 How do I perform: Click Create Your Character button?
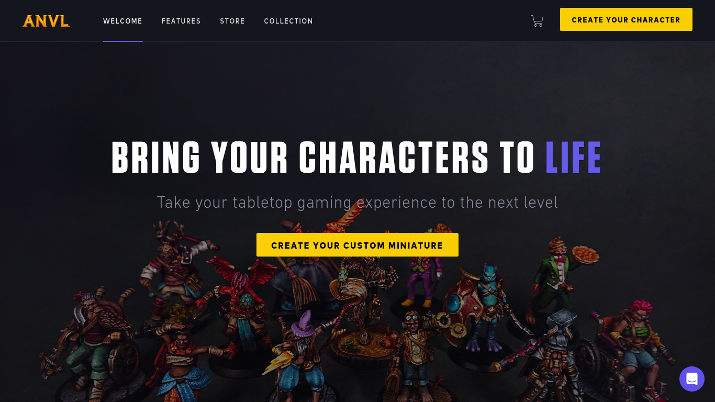pos(626,20)
